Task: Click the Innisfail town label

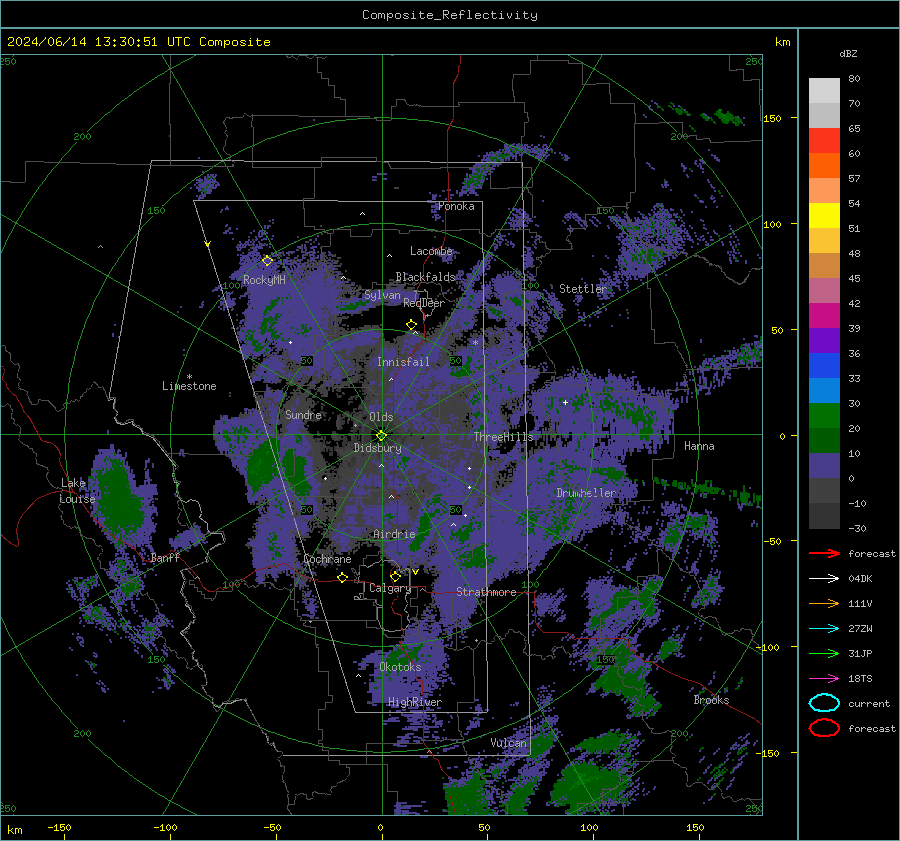Action: [x=403, y=362]
